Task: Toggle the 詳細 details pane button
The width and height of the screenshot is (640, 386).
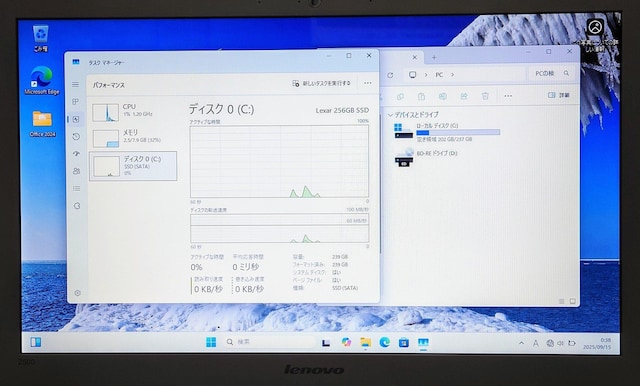Action: coord(558,95)
